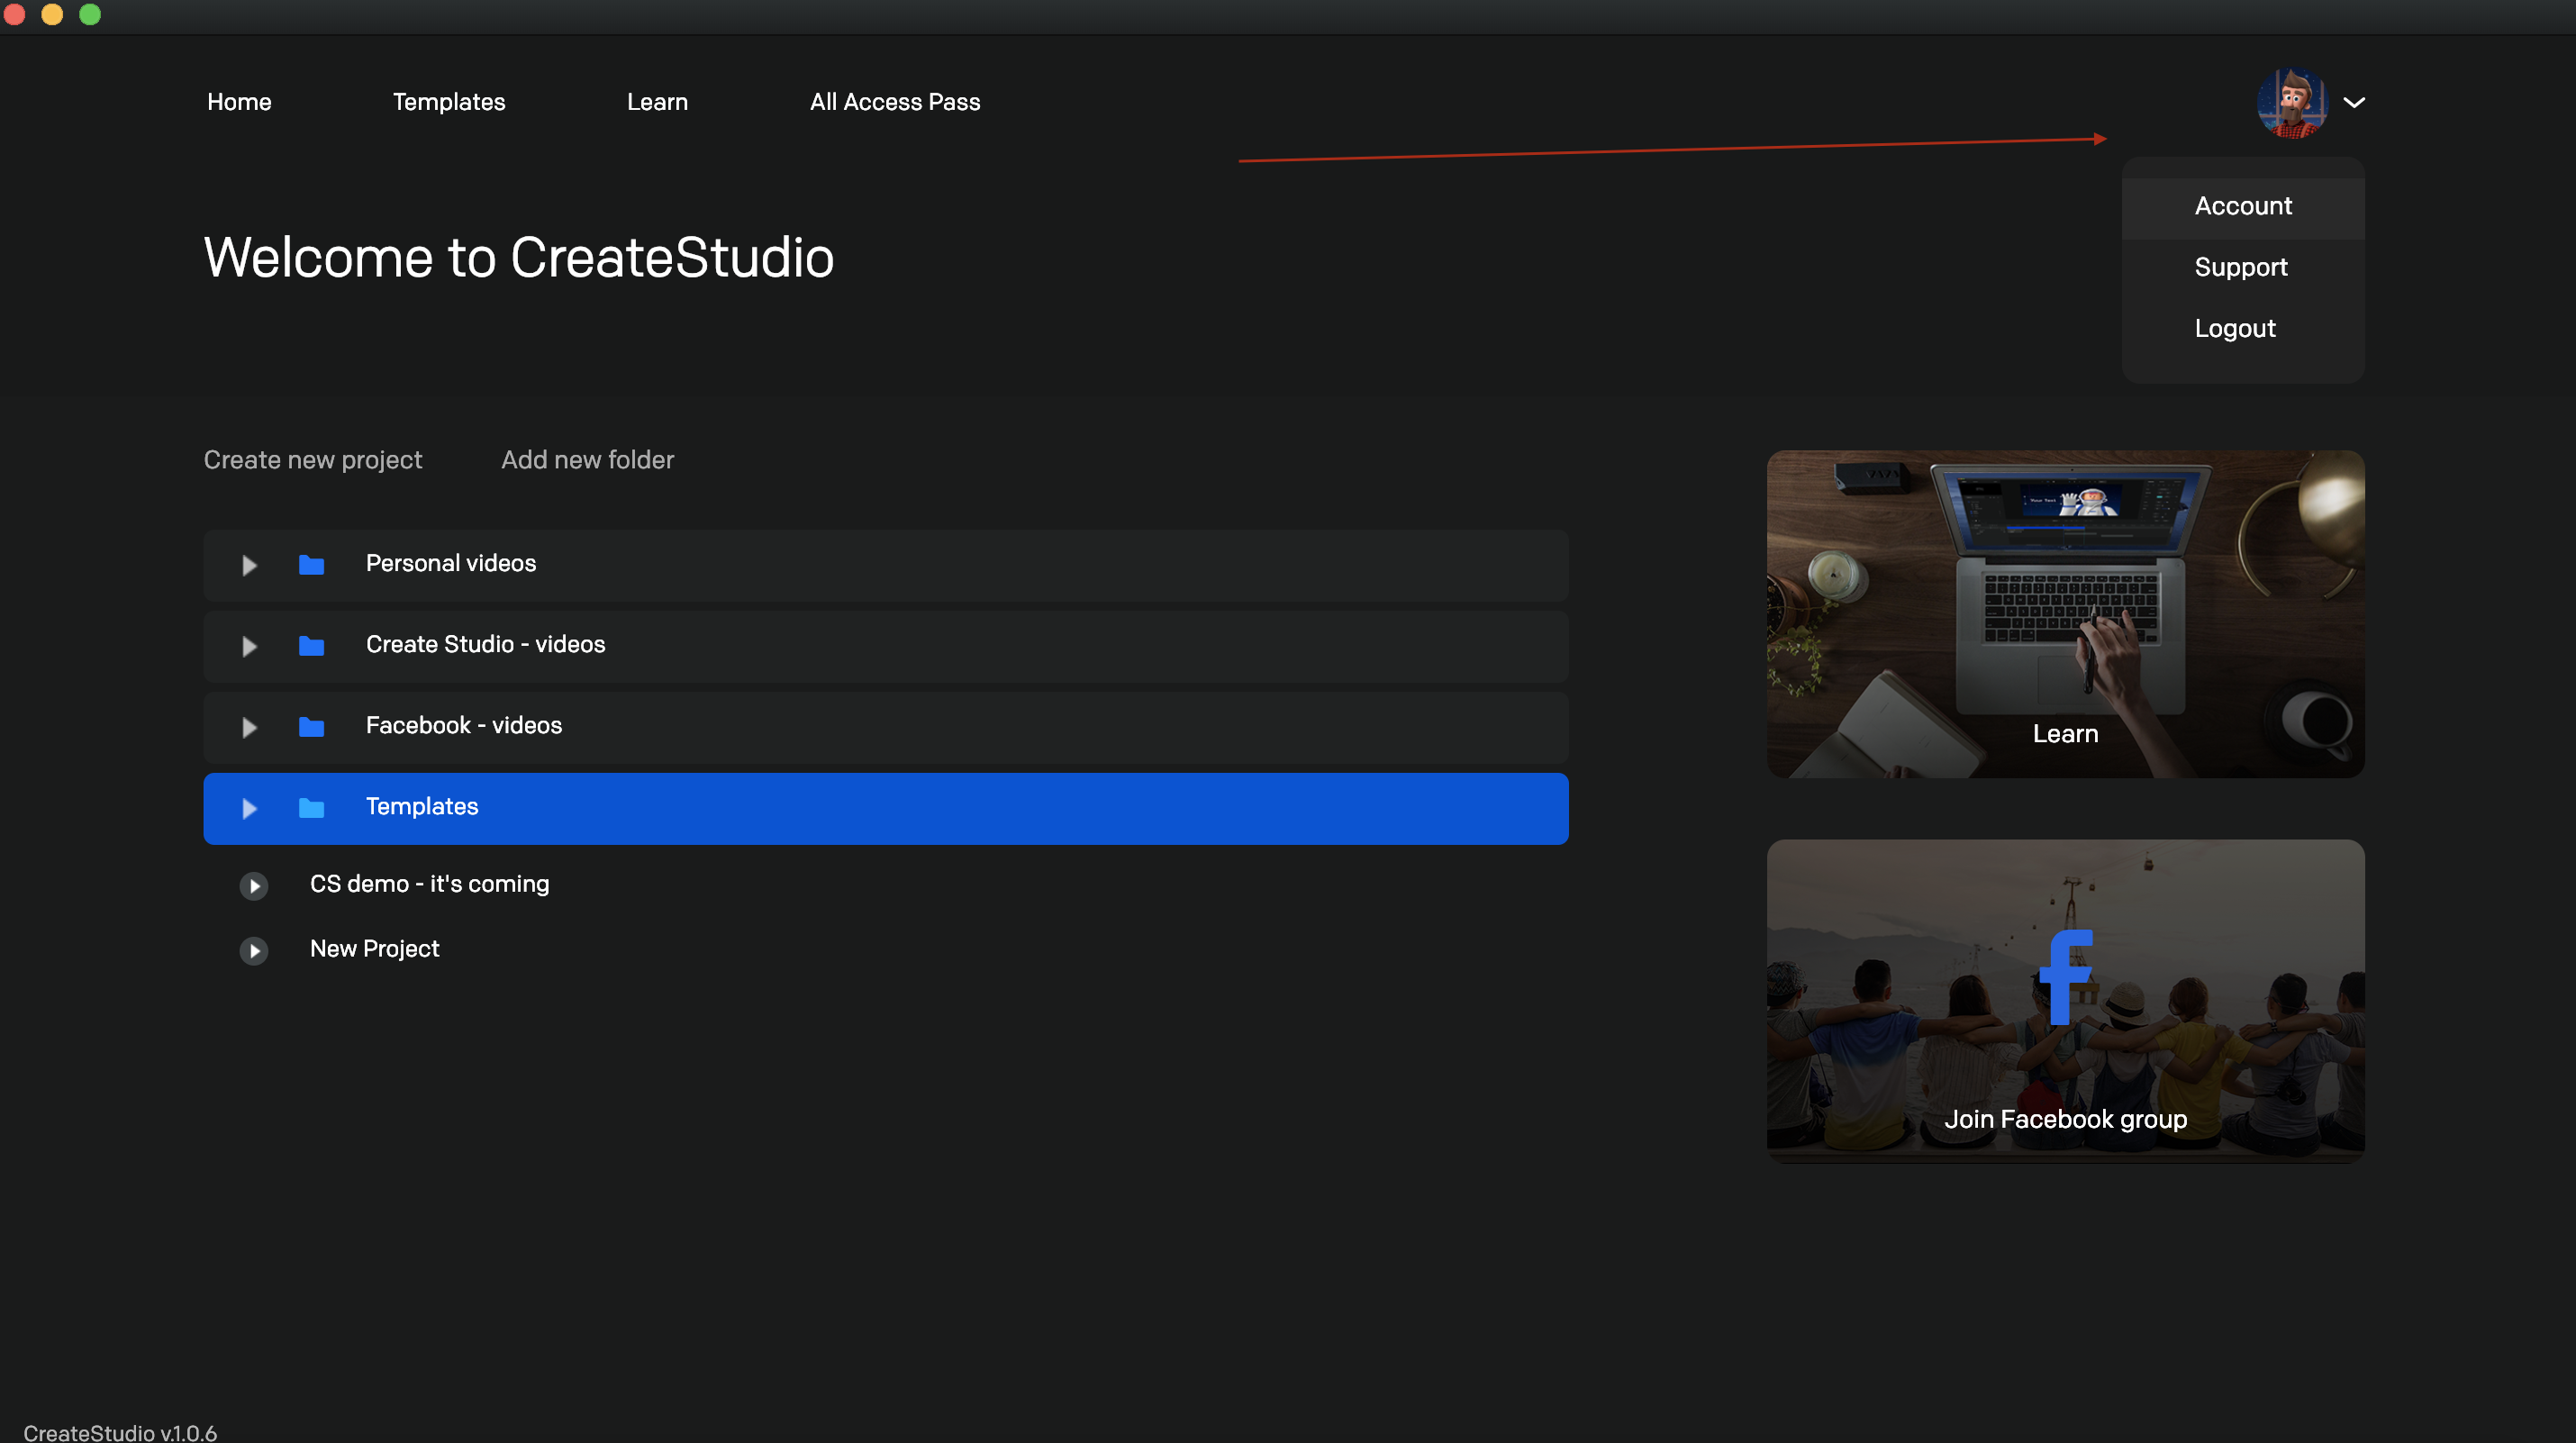Screen dimensions: 2576x1443
Task: Click Facebook - videos folder icon
Action: point(311,727)
